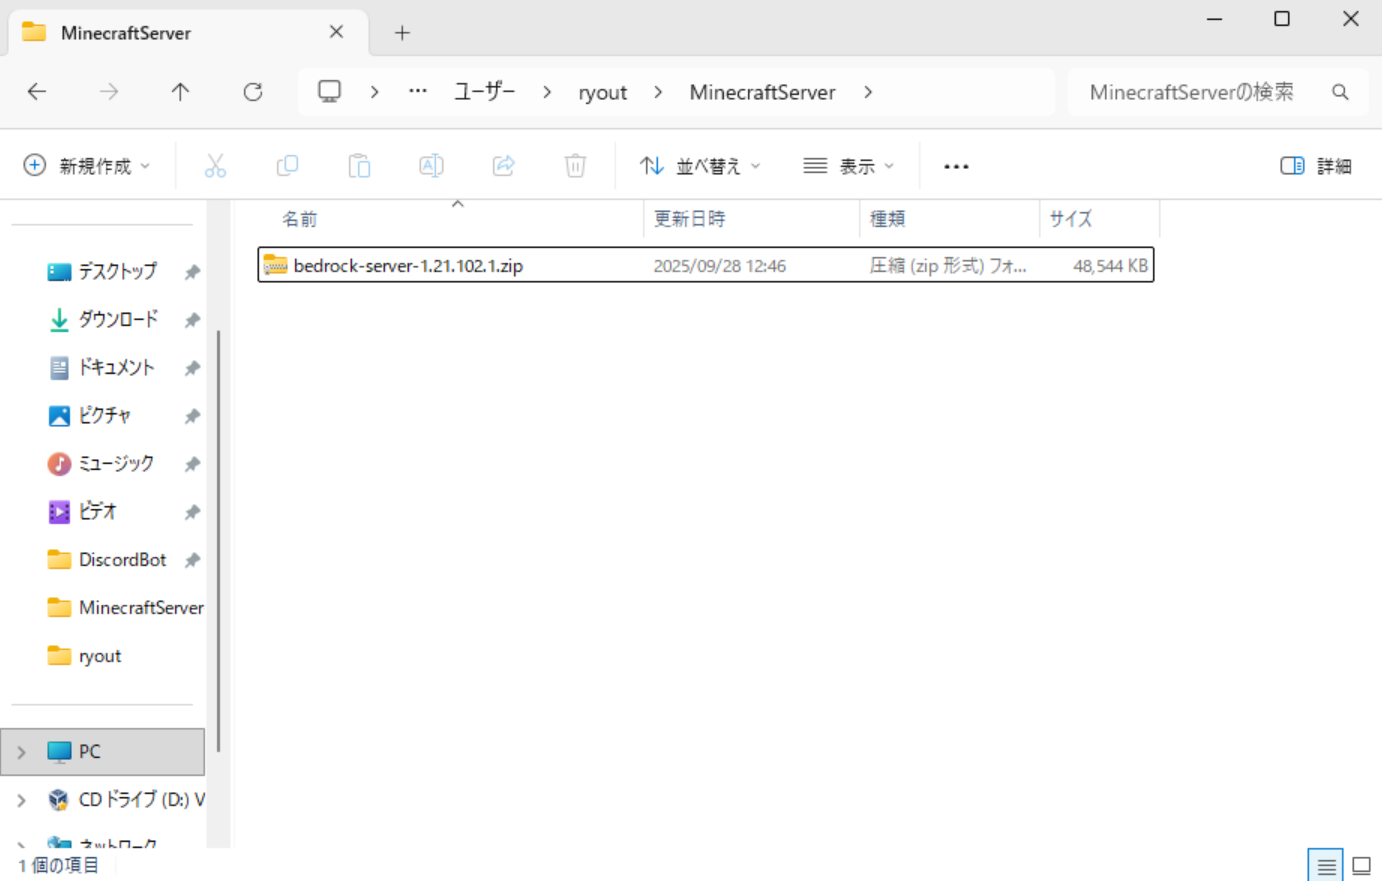Open the 新規作成 dropdown menu
The height and width of the screenshot is (881, 1382).
pos(87,166)
